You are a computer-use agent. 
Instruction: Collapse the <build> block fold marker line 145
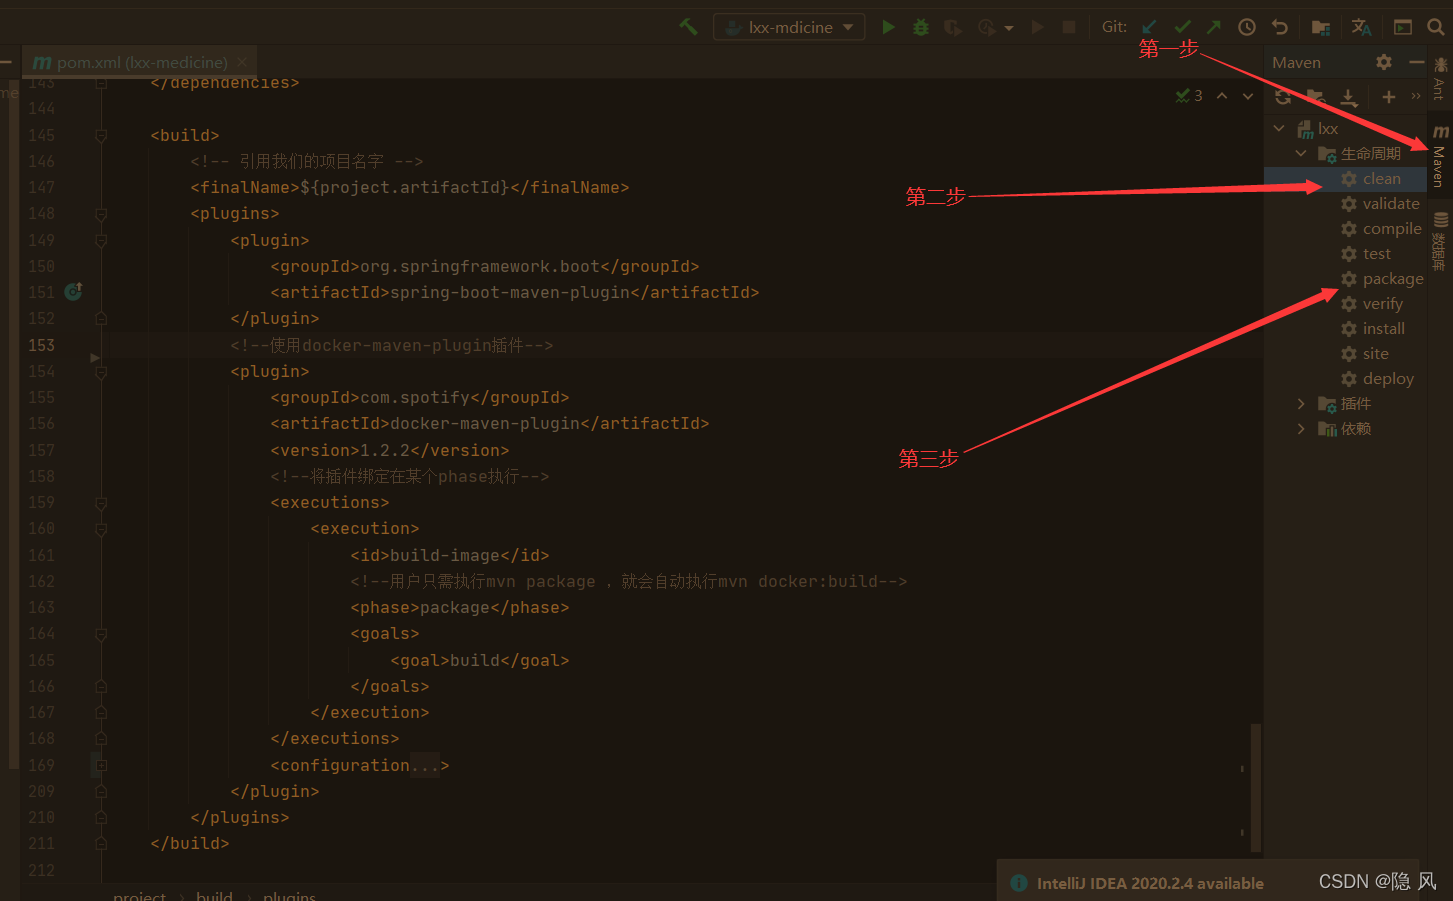point(101,135)
